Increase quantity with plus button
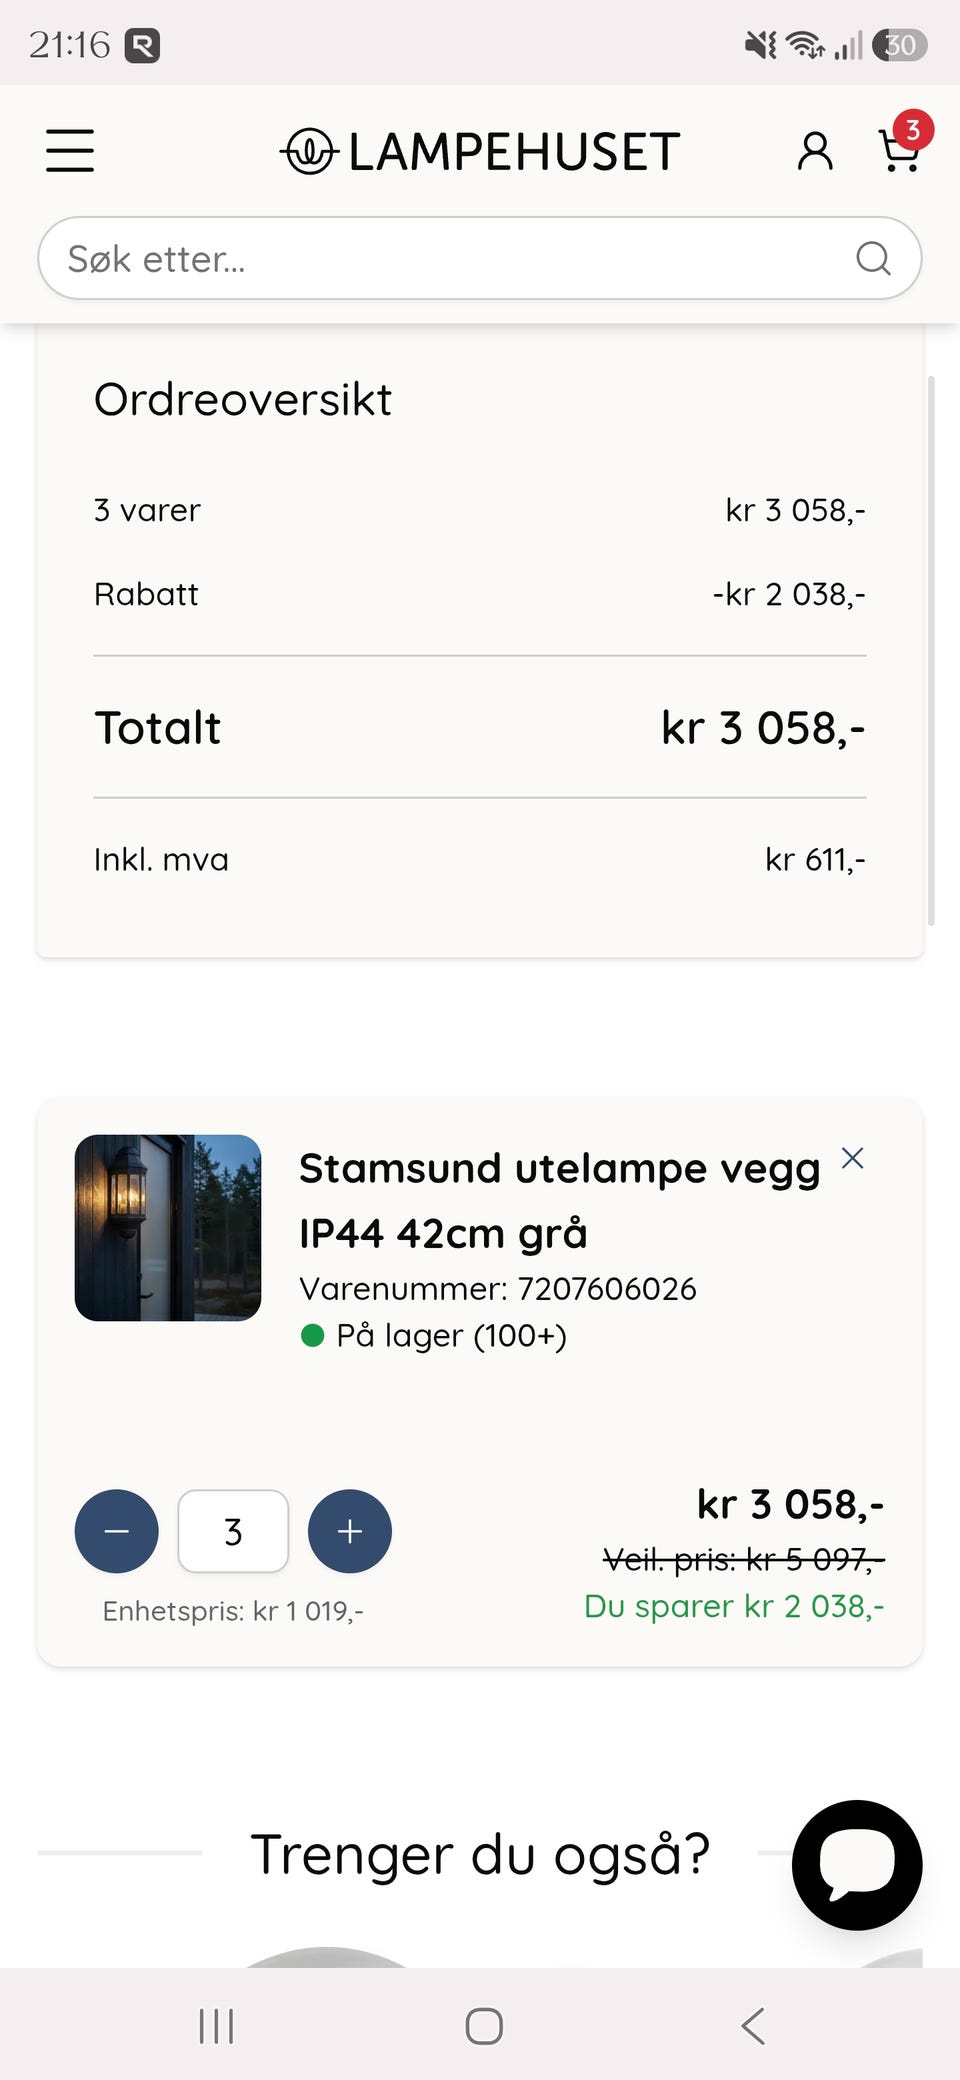 click(350, 1531)
